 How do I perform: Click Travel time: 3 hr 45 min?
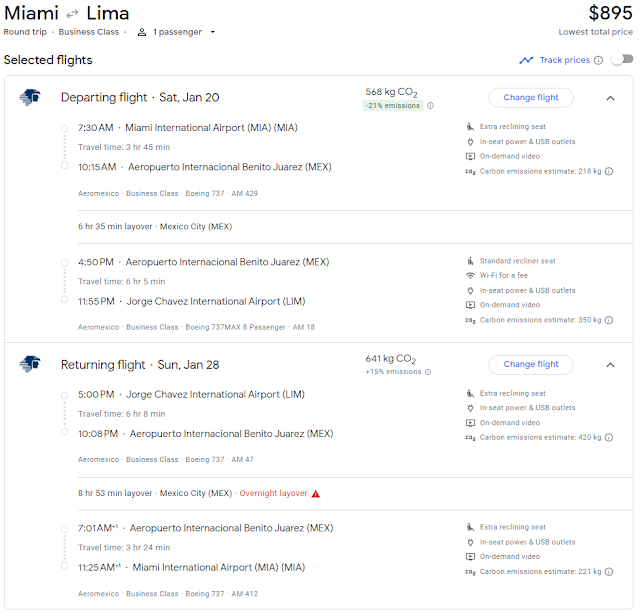tap(124, 147)
